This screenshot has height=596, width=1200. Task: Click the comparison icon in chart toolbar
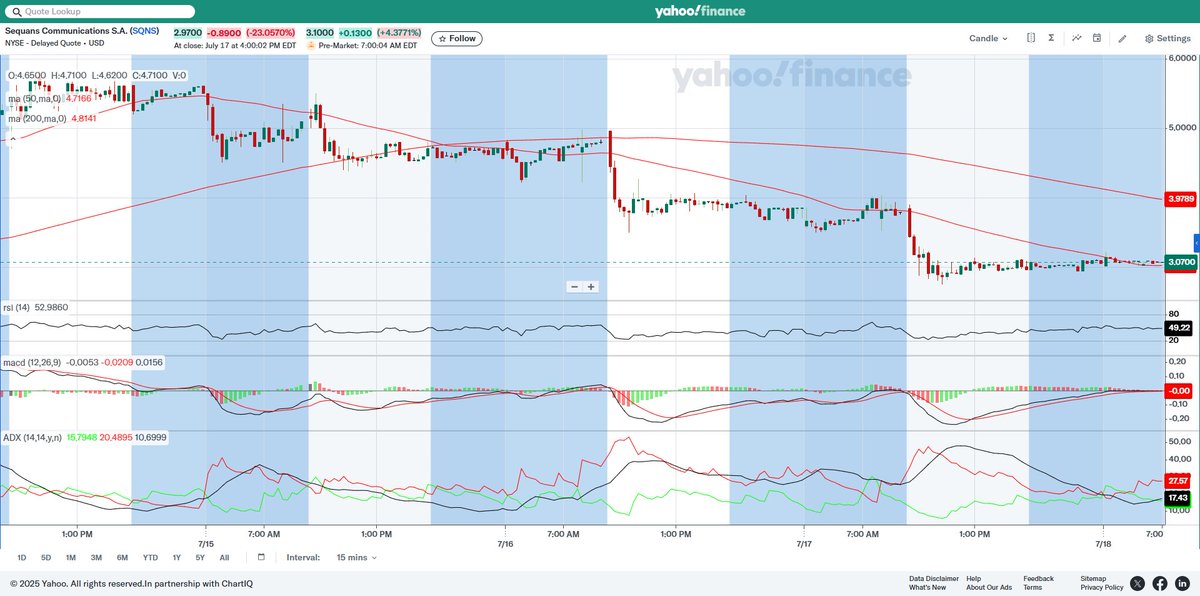click(1031, 38)
